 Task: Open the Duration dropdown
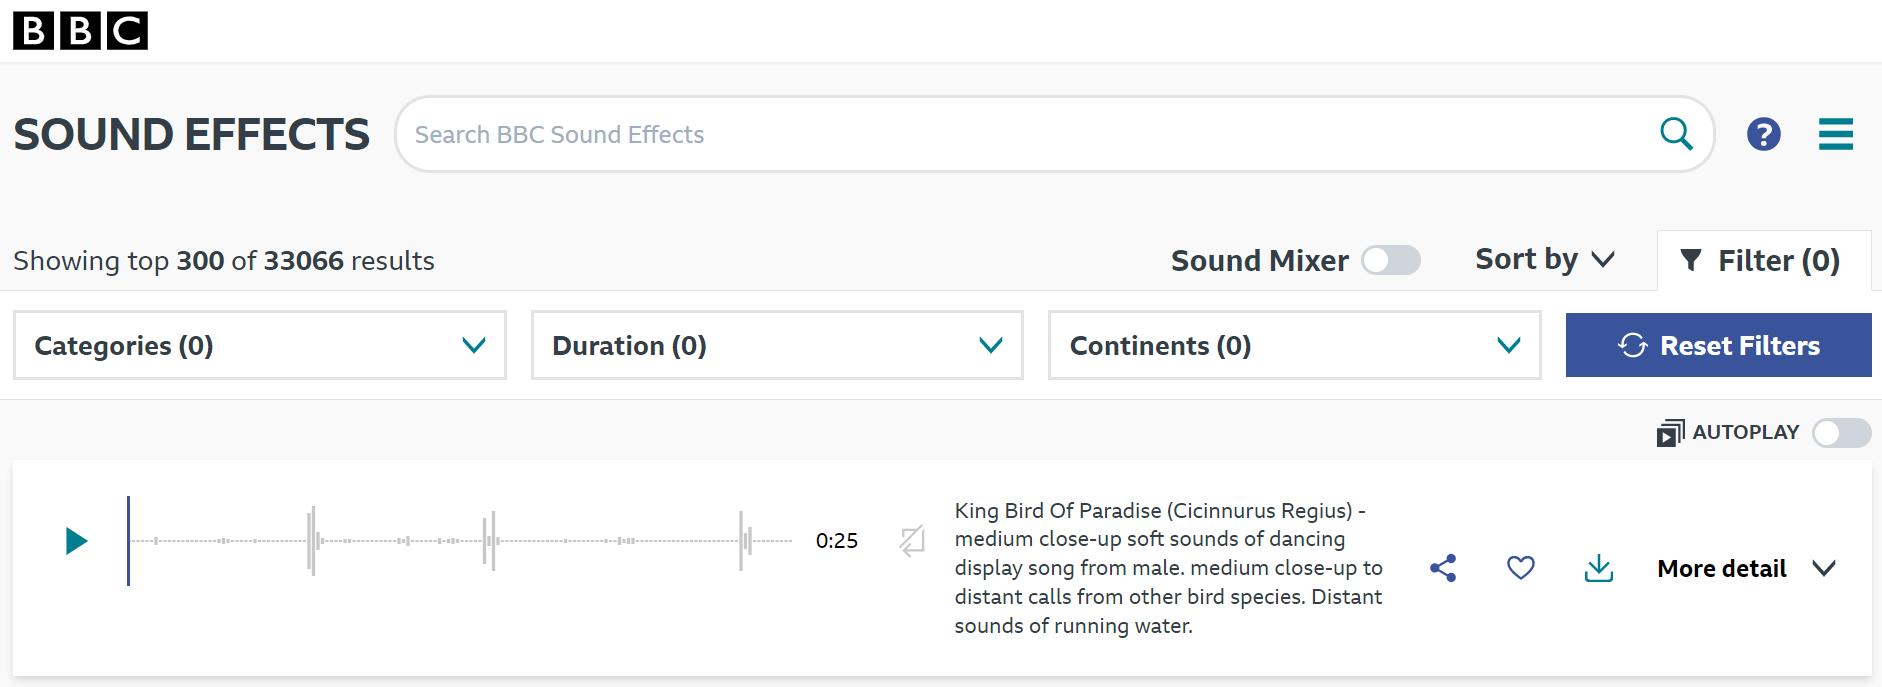pos(777,345)
